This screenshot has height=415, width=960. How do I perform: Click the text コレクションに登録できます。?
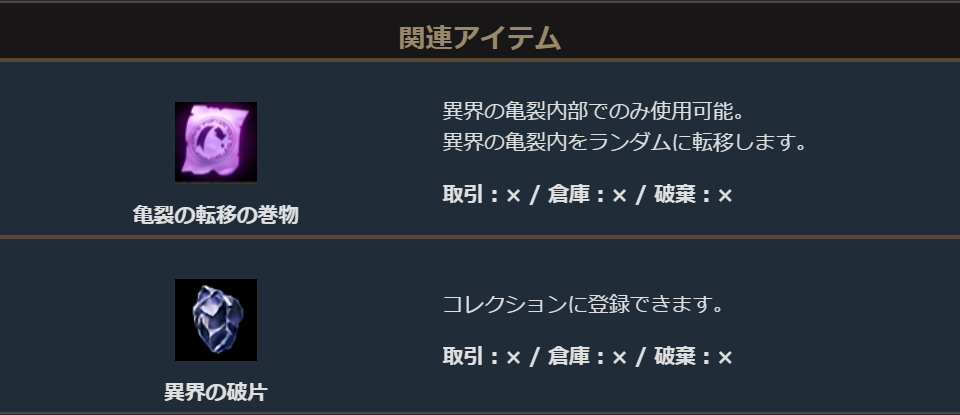point(583,304)
